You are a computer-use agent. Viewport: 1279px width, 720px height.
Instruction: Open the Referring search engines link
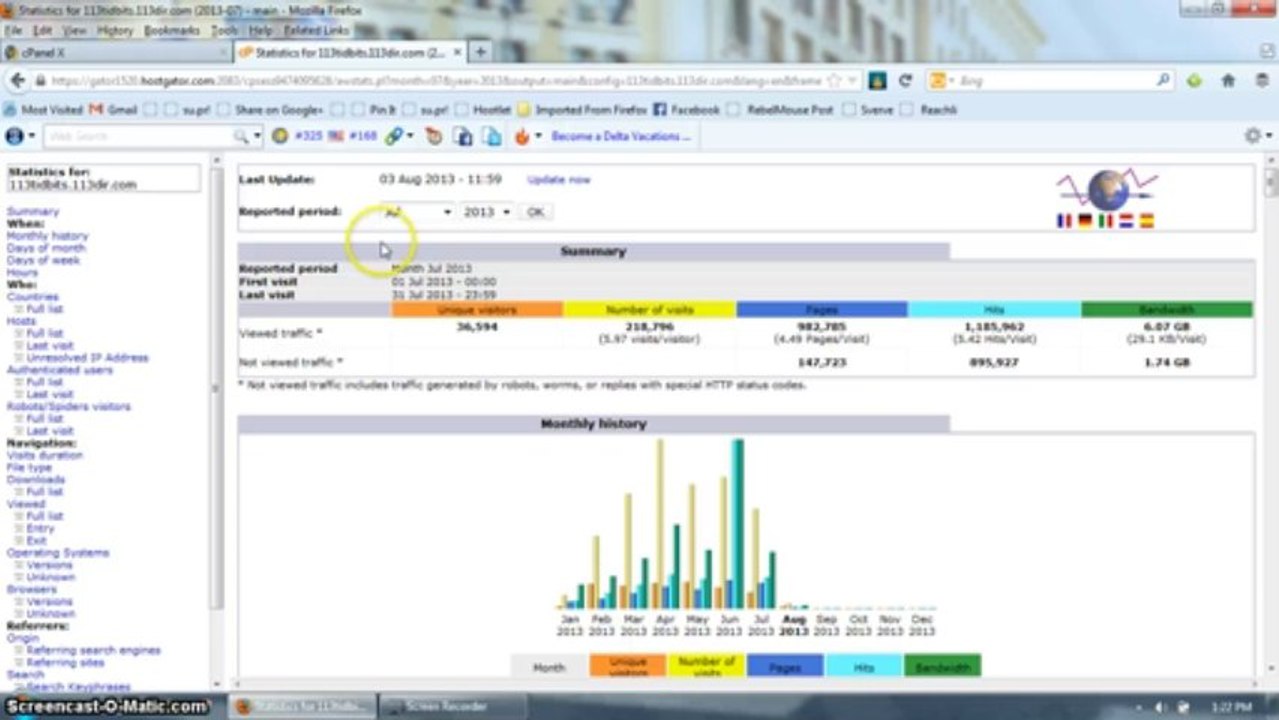click(x=93, y=650)
